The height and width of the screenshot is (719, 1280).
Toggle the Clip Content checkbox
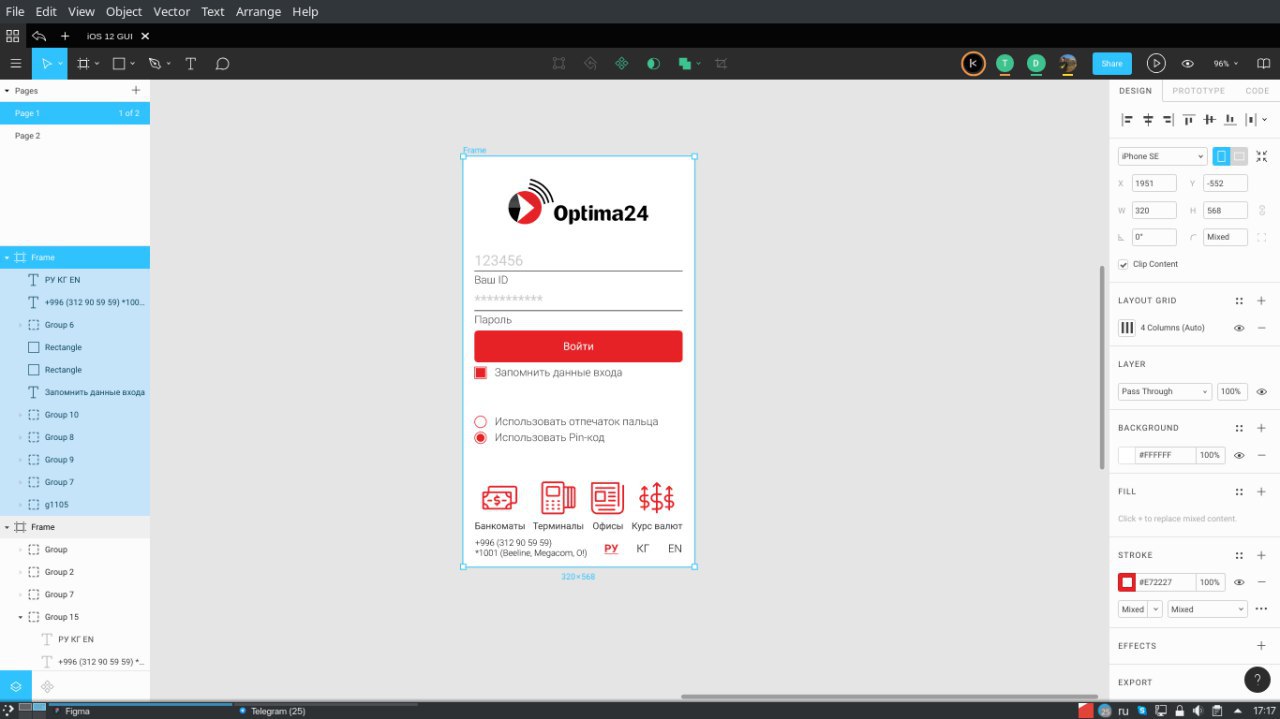(1124, 264)
